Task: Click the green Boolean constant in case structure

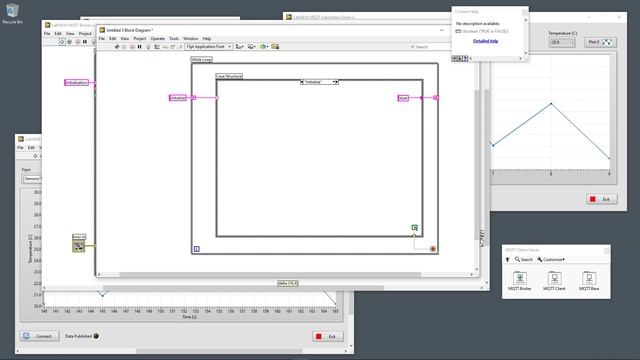Action: (x=415, y=228)
